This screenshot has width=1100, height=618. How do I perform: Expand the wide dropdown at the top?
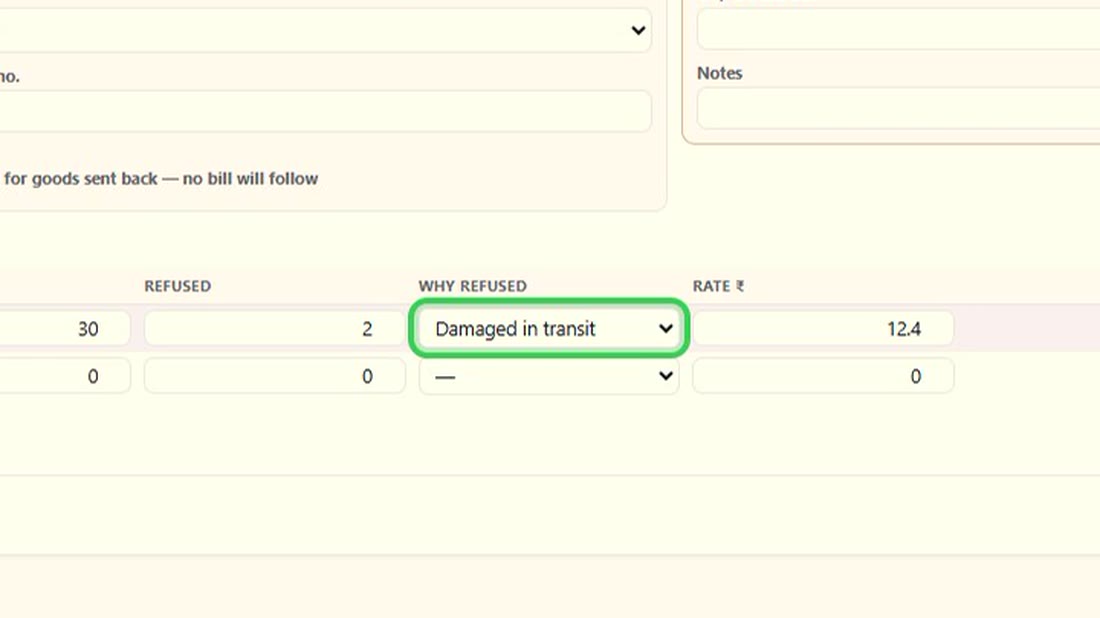pyautogui.click(x=325, y=30)
